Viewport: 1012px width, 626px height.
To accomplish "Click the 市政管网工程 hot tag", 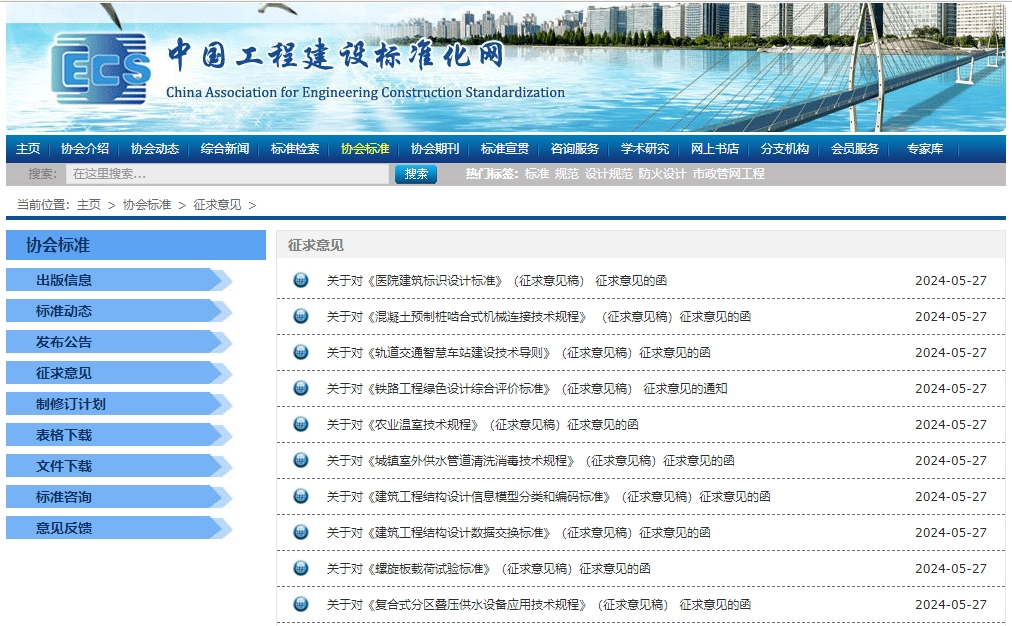I will [728, 174].
